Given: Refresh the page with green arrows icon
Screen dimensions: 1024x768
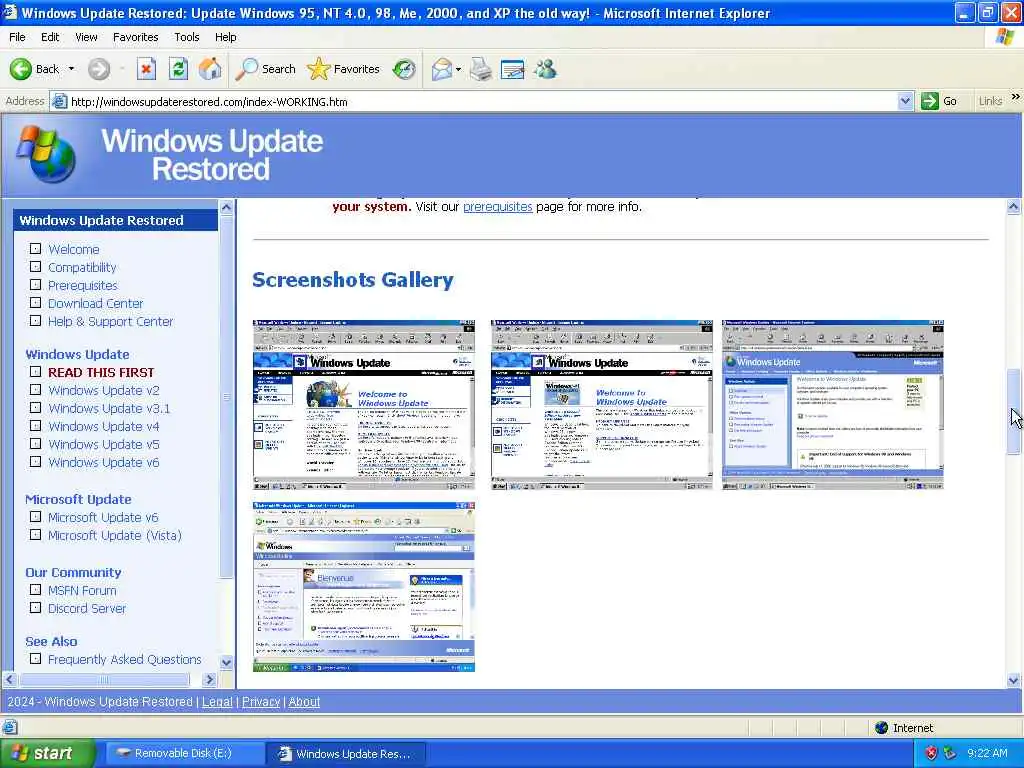Looking at the screenshot, I should (x=178, y=69).
